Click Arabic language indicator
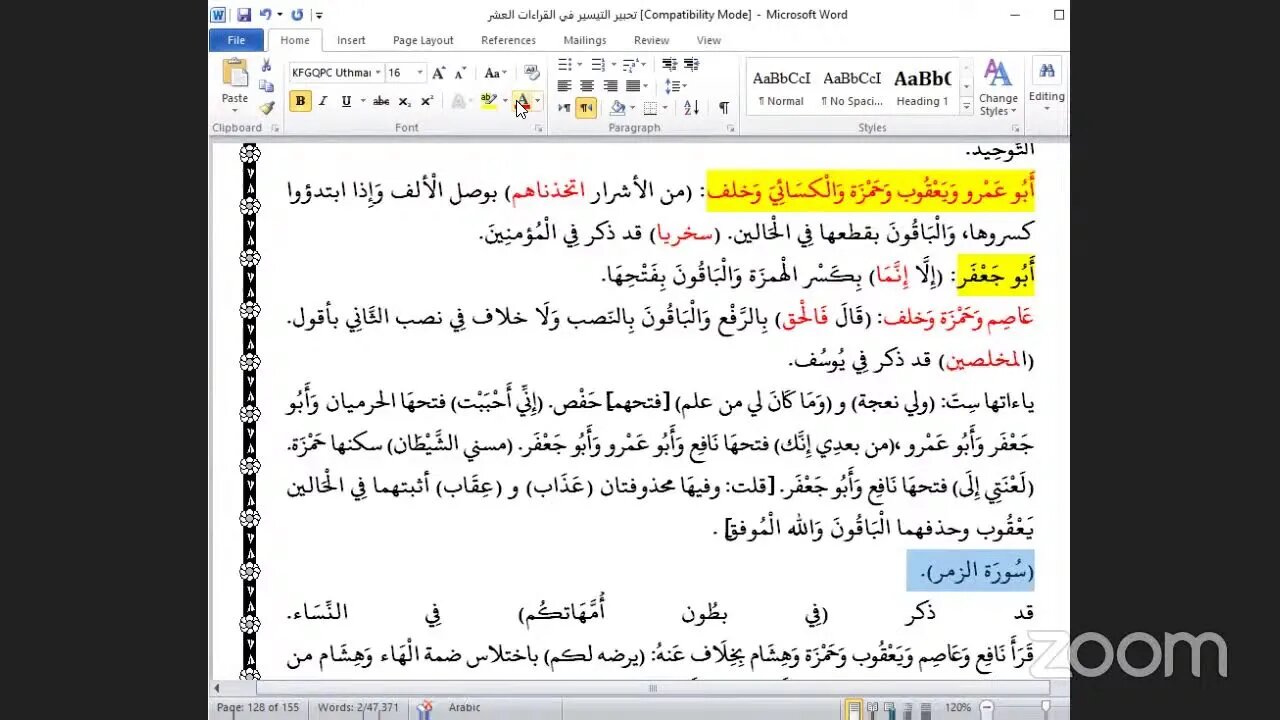1280x720 pixels. coord(465,708)
